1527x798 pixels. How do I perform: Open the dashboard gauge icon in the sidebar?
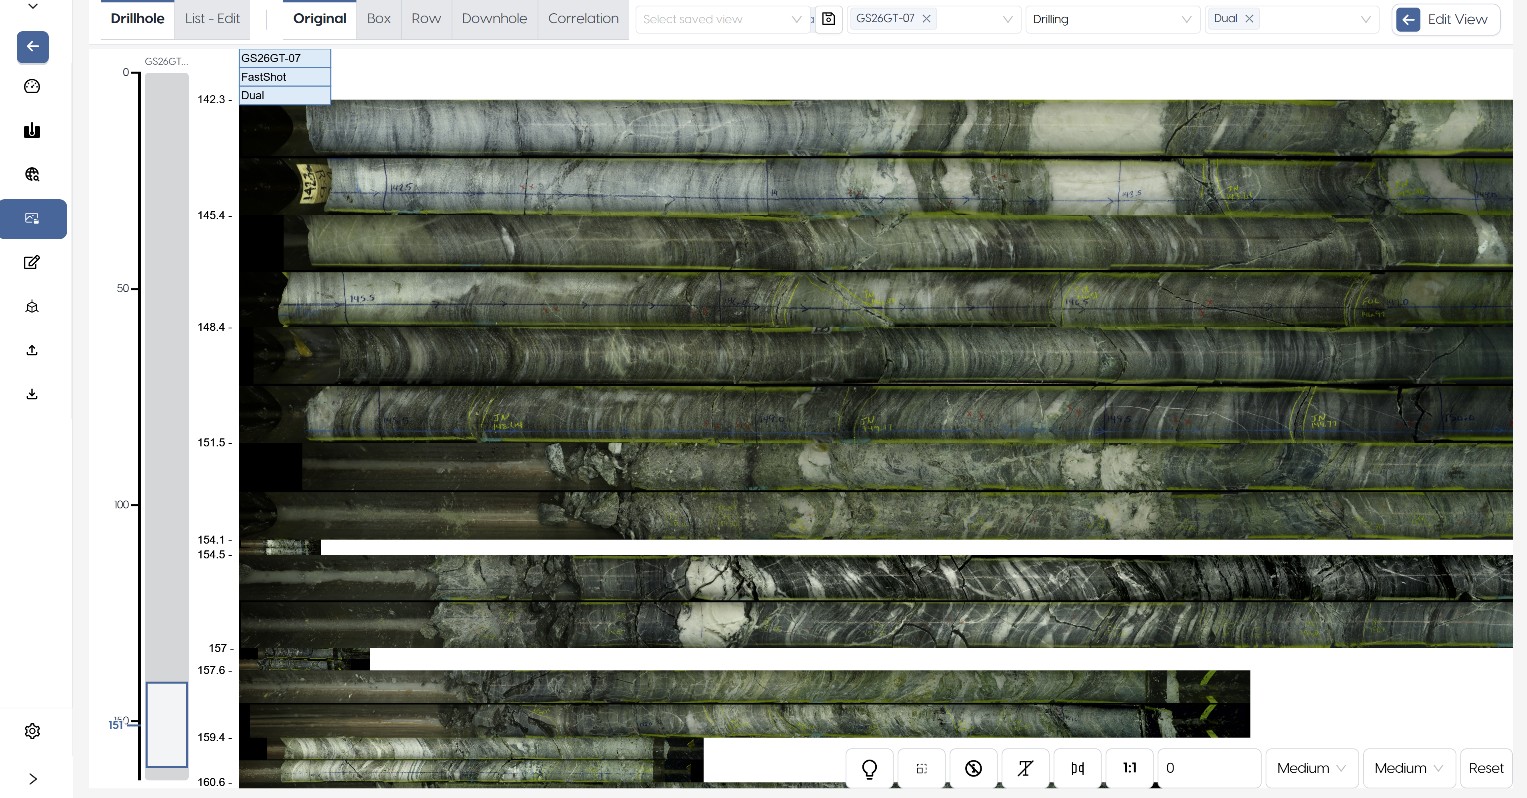(x=32, y=86)
